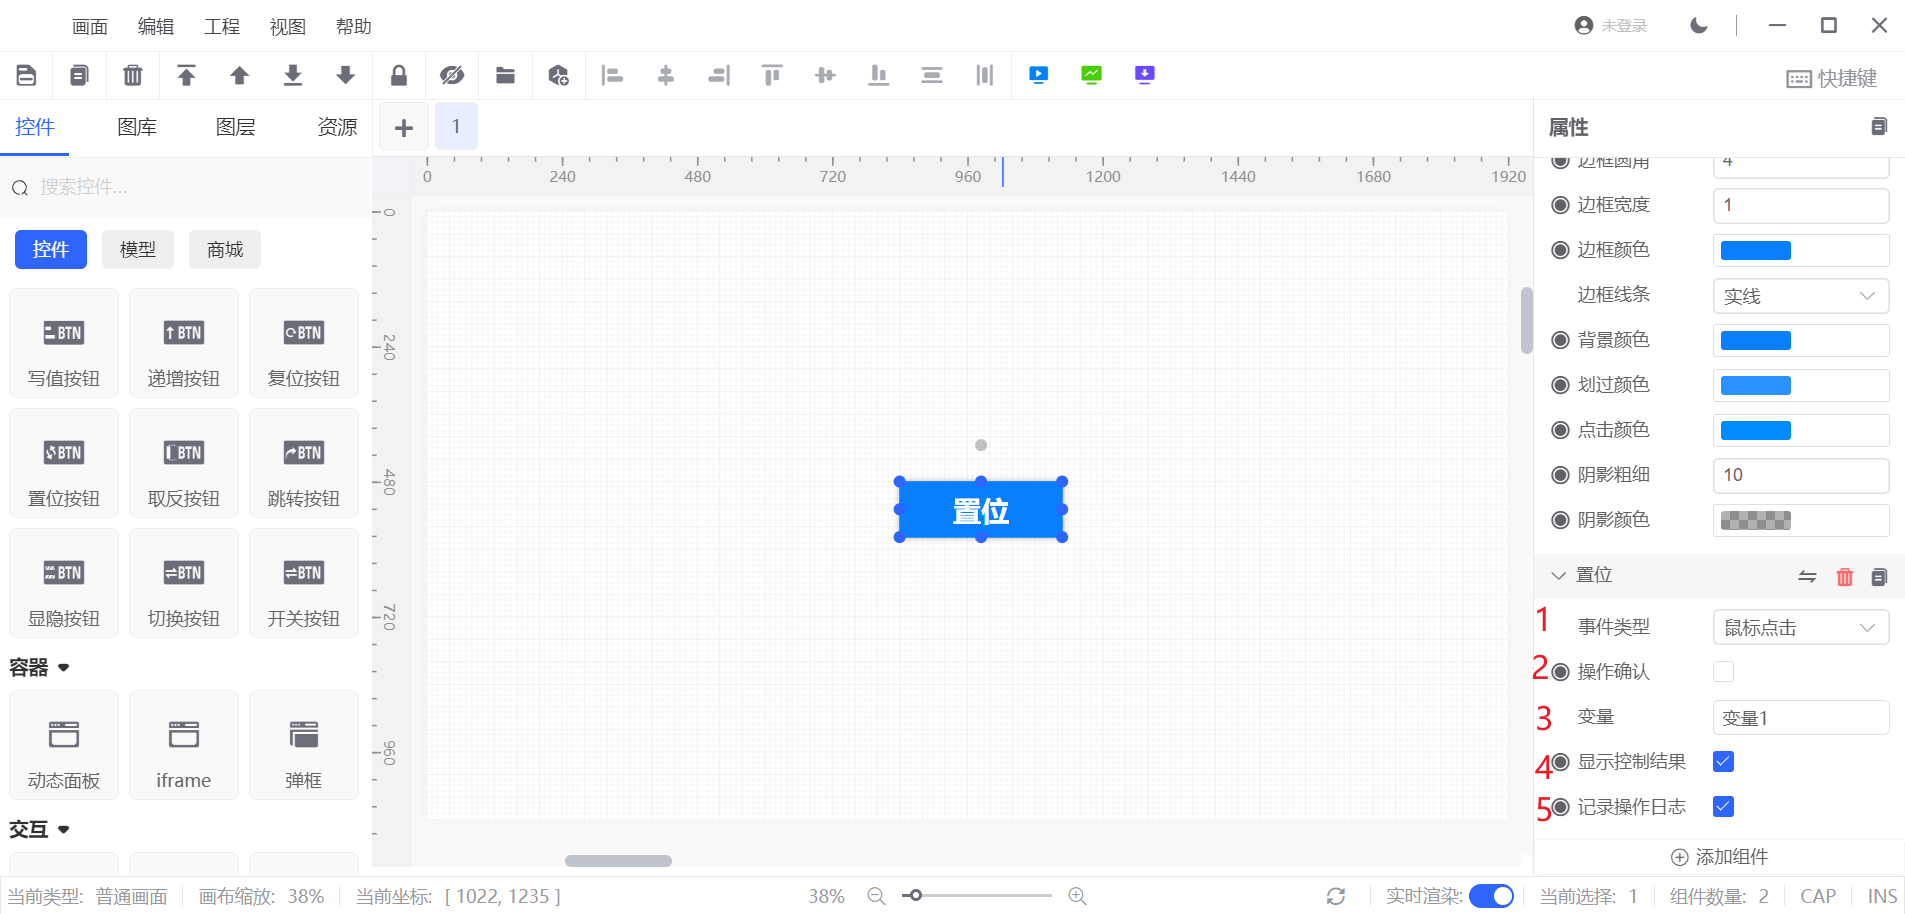Turn off the 实时渲染 toggle switch
The image size is (1905, 914).
coord(1491,896)
